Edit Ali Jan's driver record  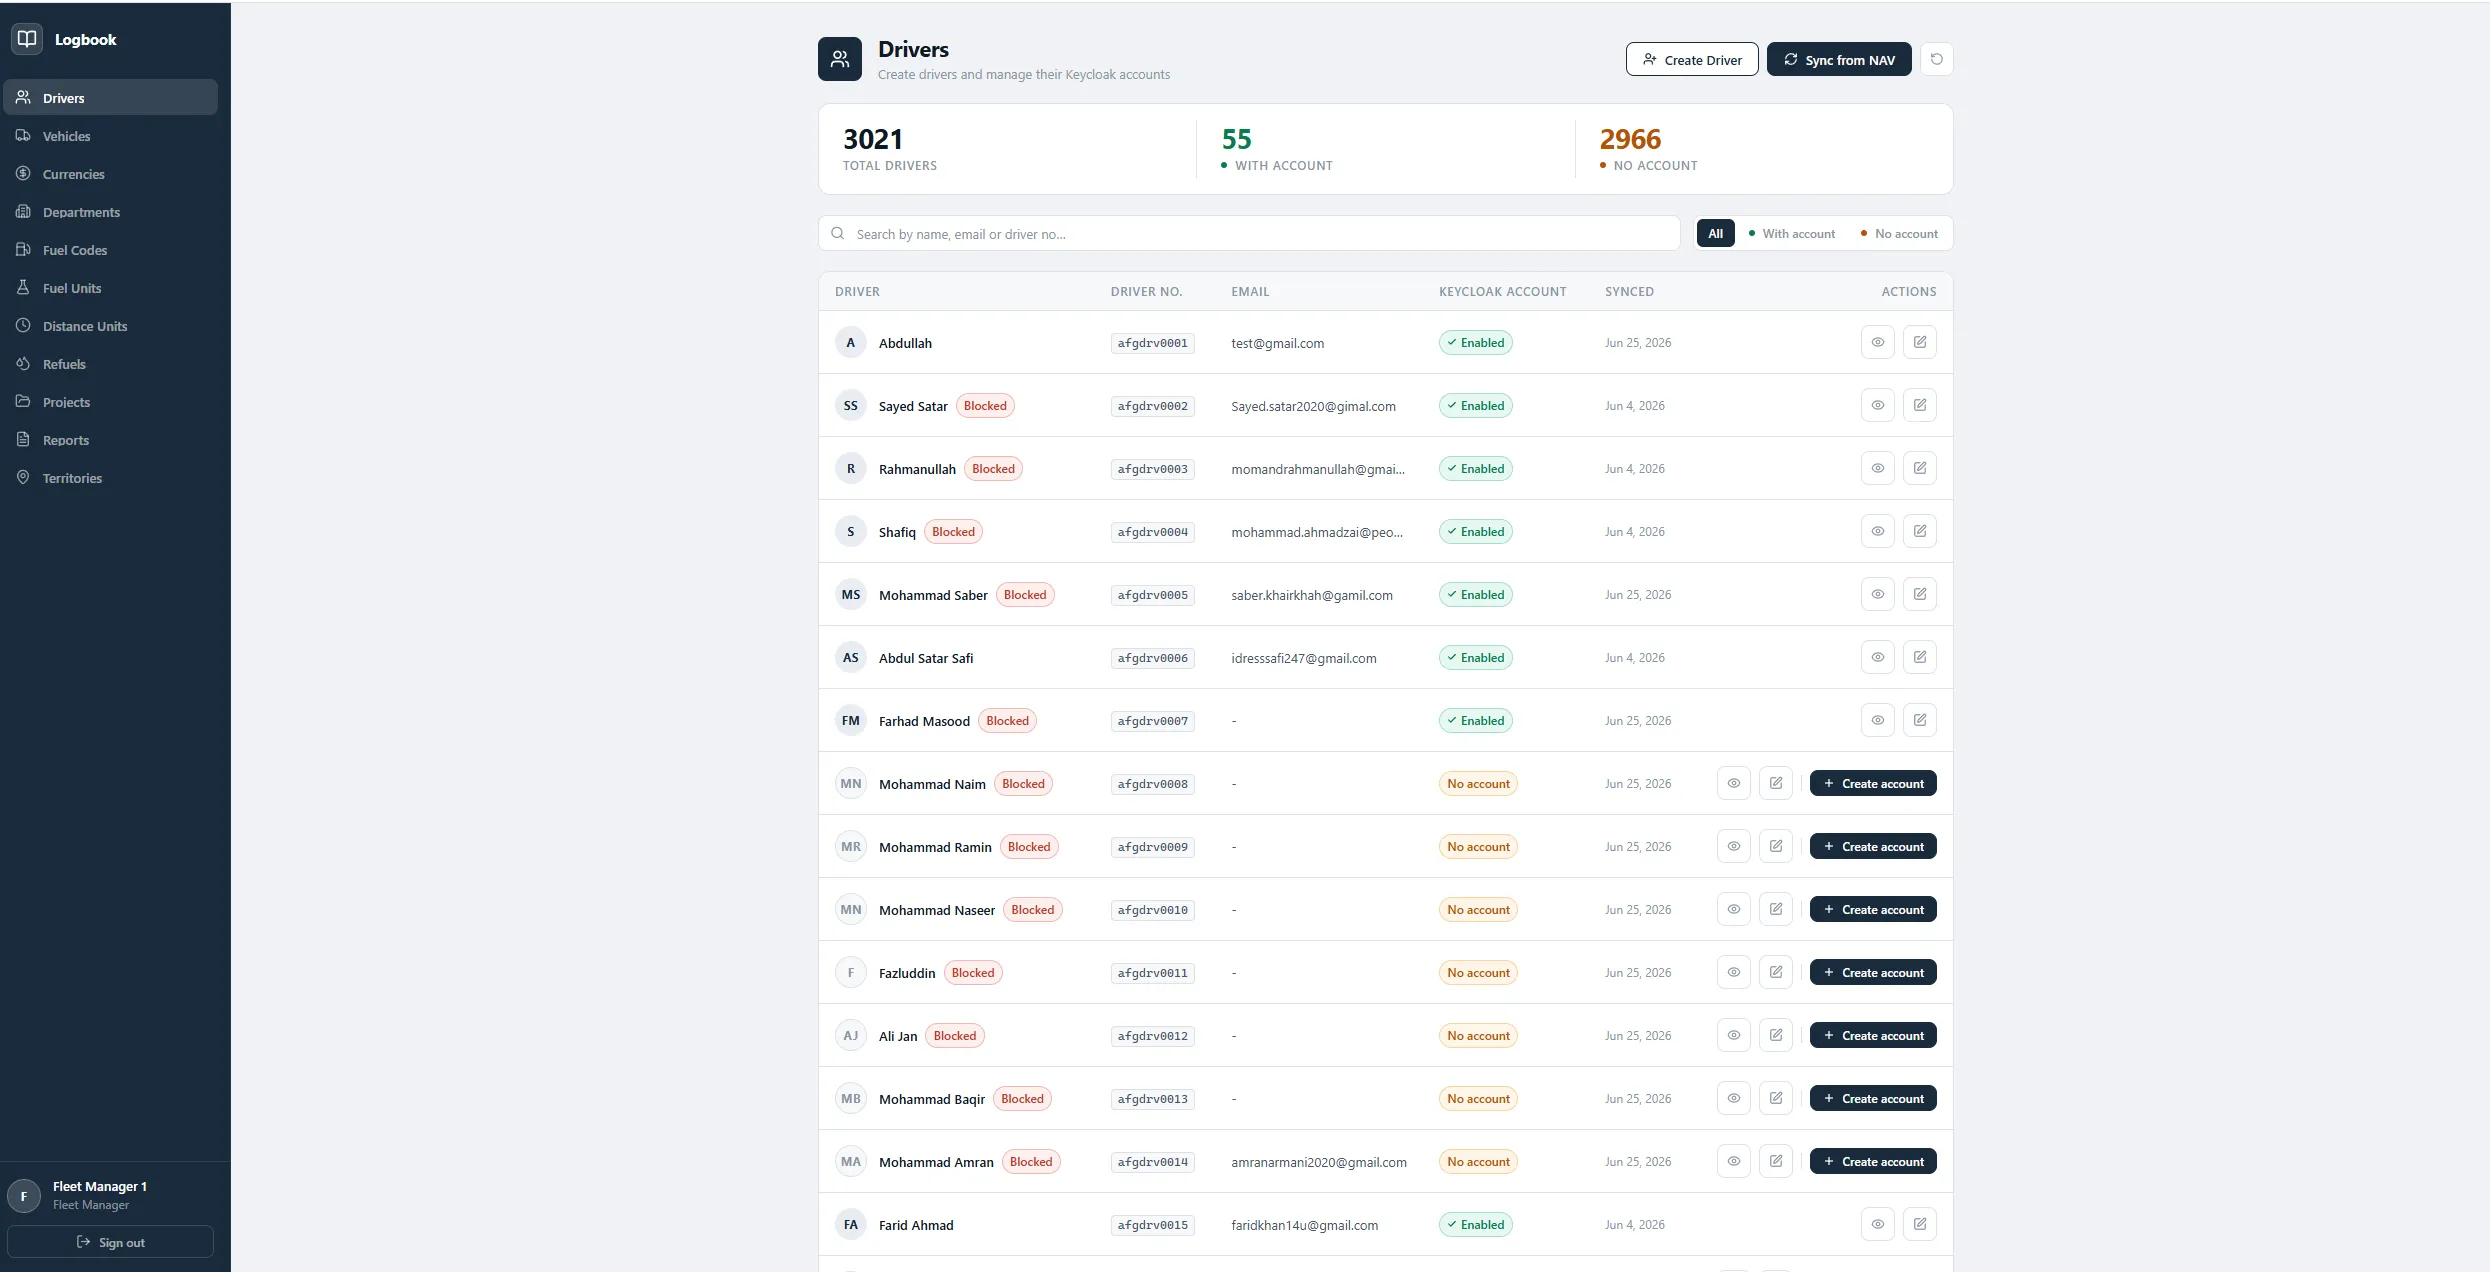pyautogui.click(x=1775, y=1035)
